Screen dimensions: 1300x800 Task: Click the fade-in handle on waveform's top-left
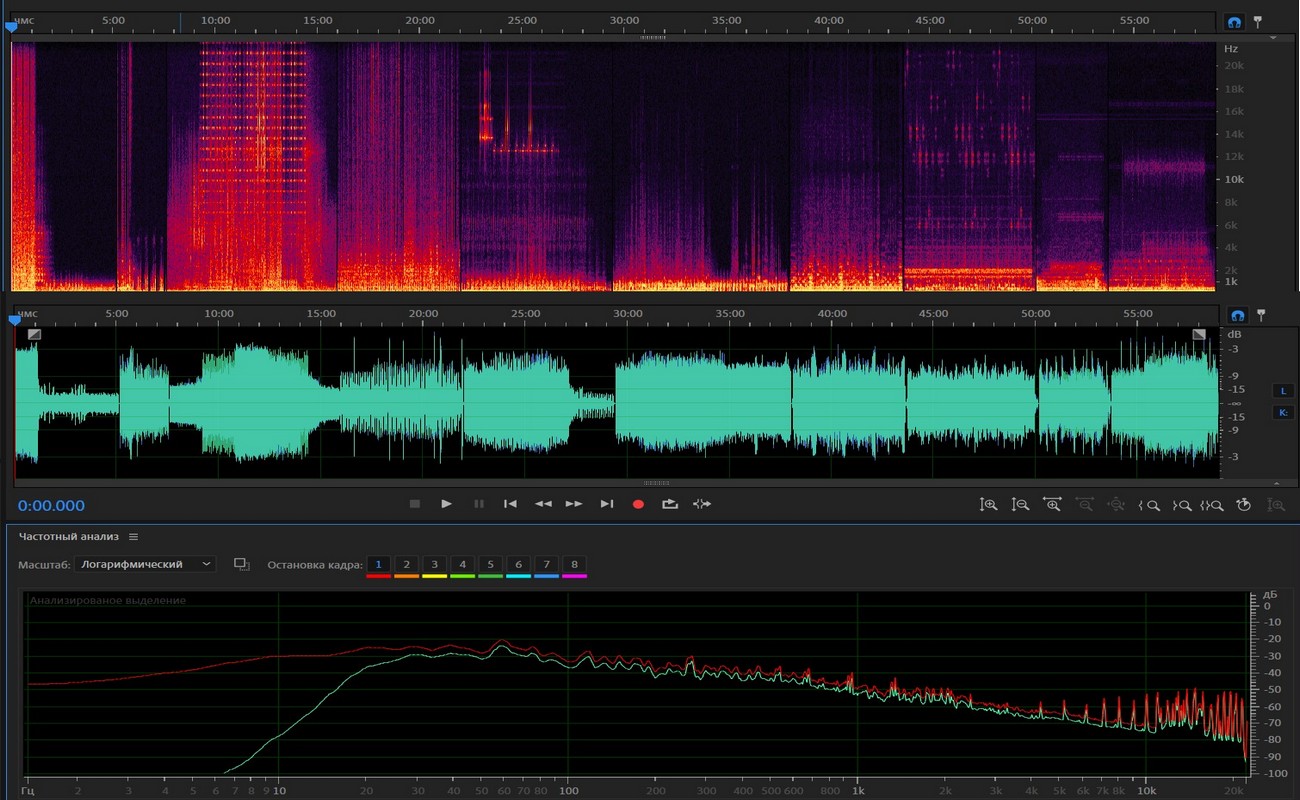pos(35,334)
